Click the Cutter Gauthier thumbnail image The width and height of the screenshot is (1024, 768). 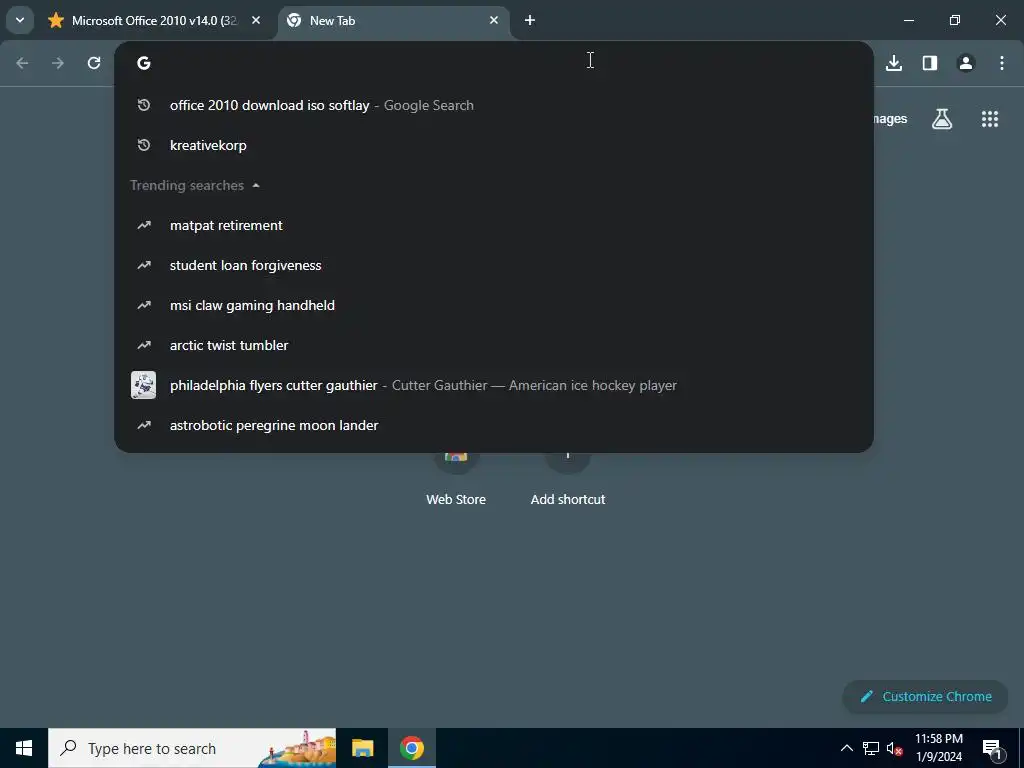144,385
